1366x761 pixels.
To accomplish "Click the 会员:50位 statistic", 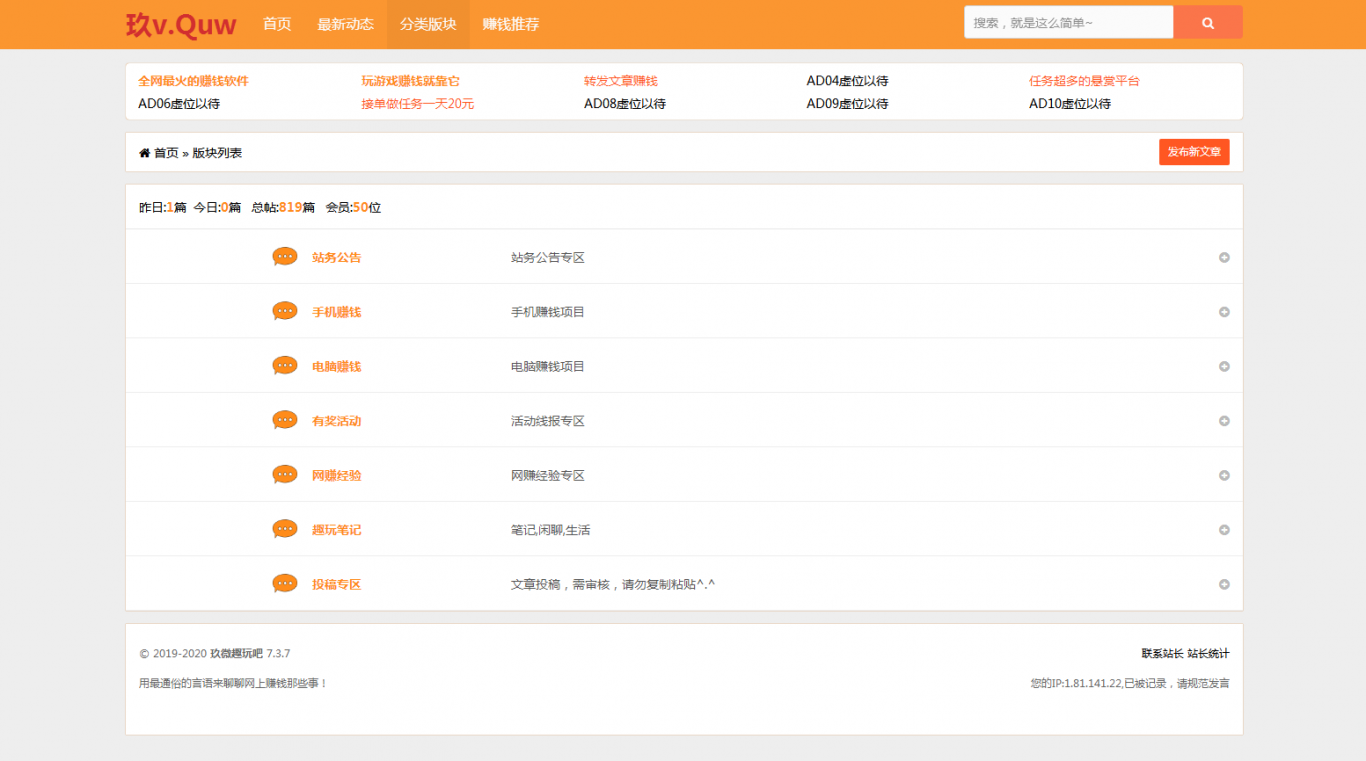I will [x=353, y=208].
